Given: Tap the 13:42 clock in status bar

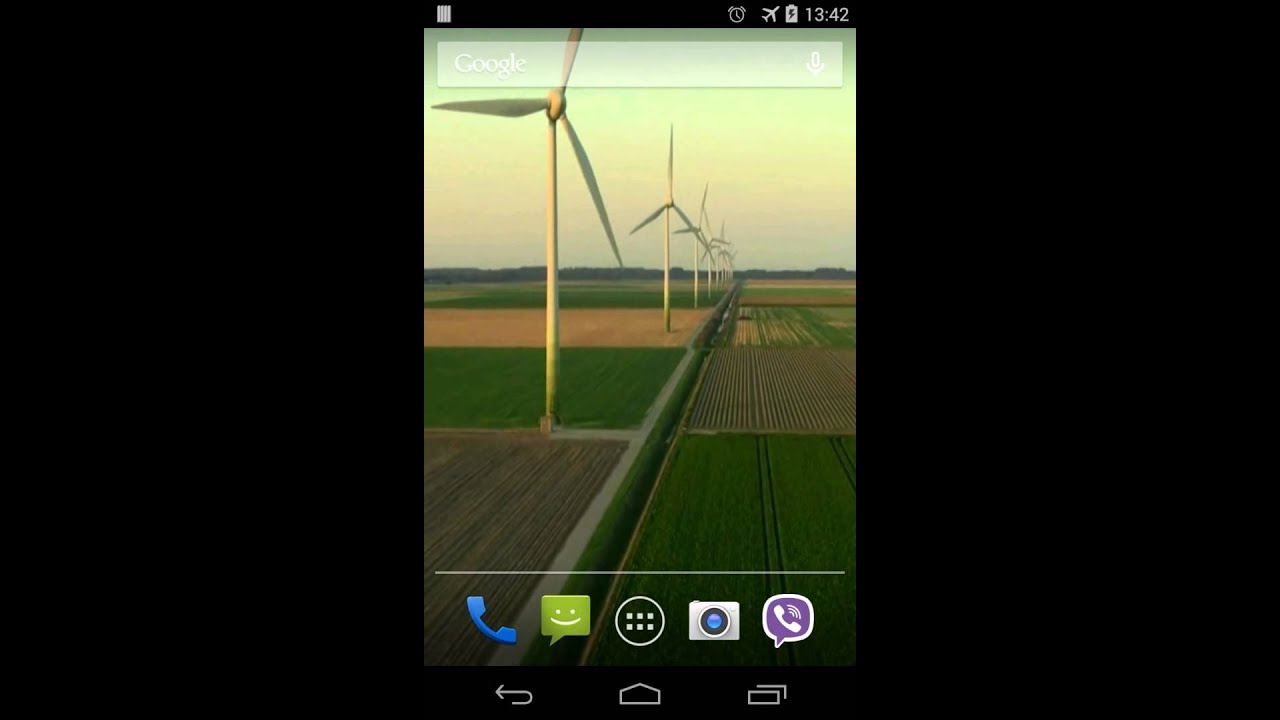Looking at the screenshot, I should [827, 15].
